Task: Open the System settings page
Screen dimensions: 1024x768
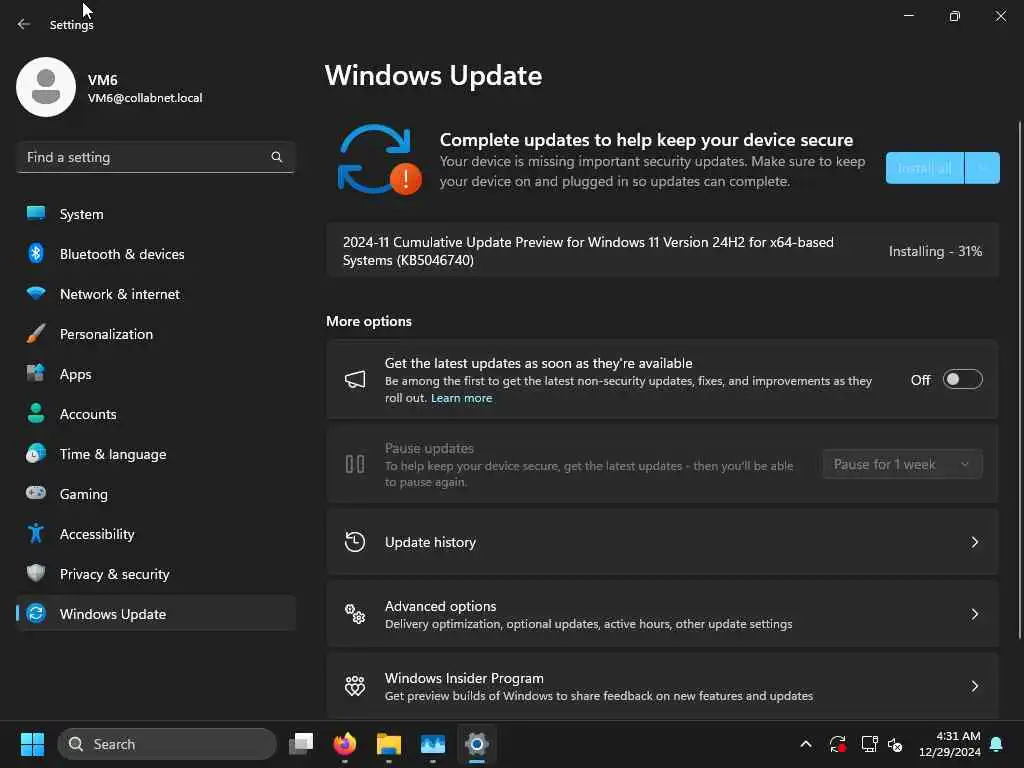Action: pyautogui.click(x=155, y=214)
